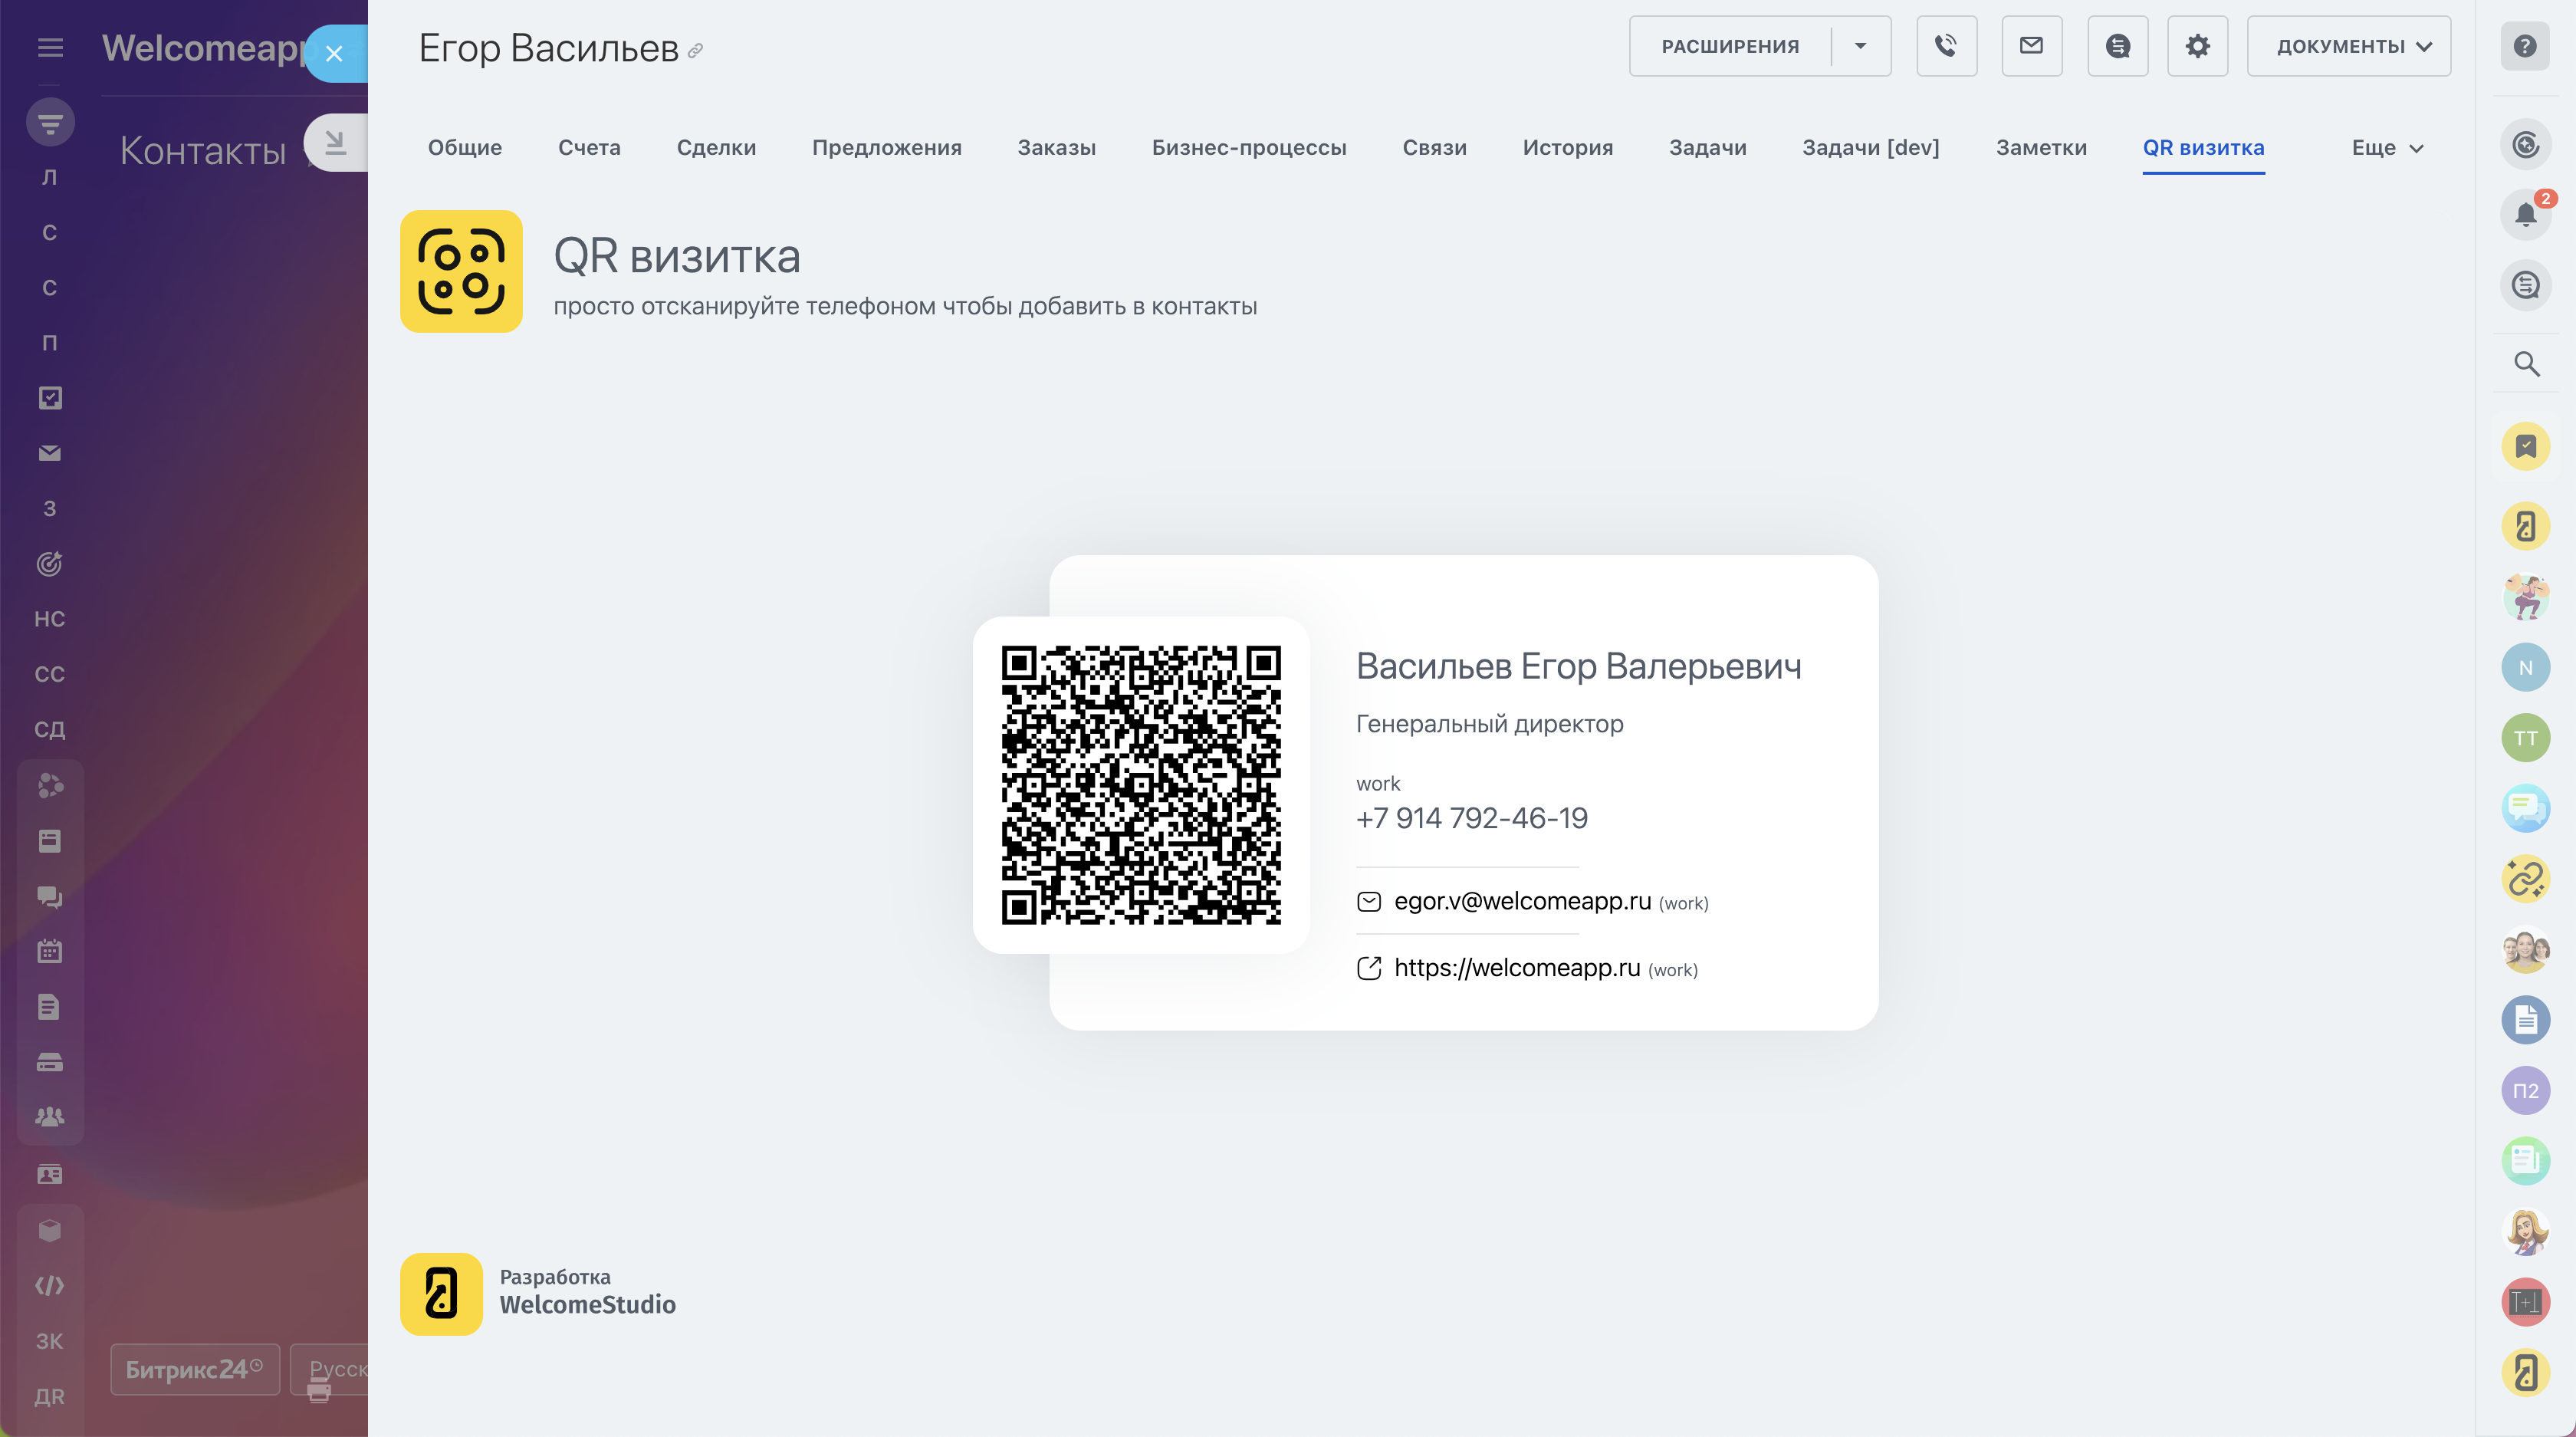Click the copy link icon near the name
Image resolution: width=2576 pixels, height=1437 pixels.
coord(696,50)
